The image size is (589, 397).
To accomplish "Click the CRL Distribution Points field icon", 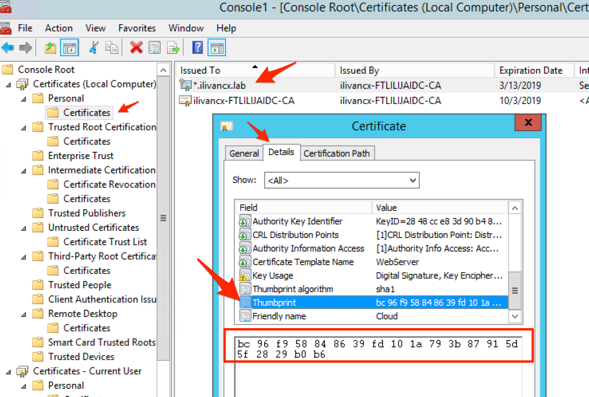I will pos(245,235).
